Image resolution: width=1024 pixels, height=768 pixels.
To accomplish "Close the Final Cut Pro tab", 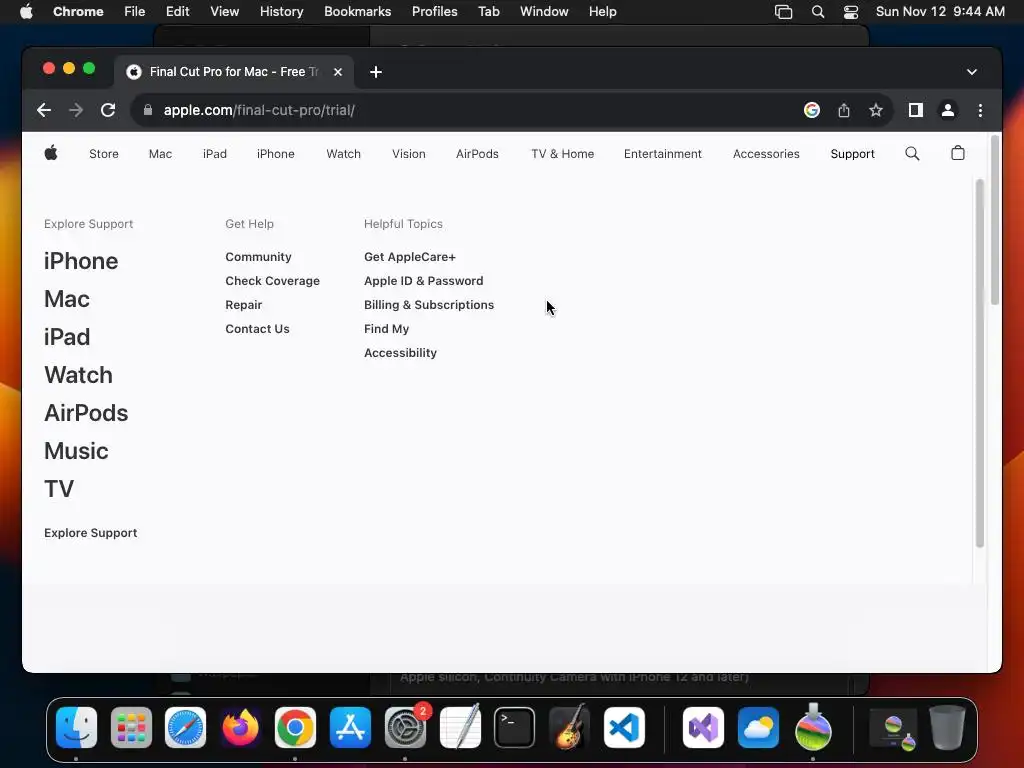I will tap(338, 72).
